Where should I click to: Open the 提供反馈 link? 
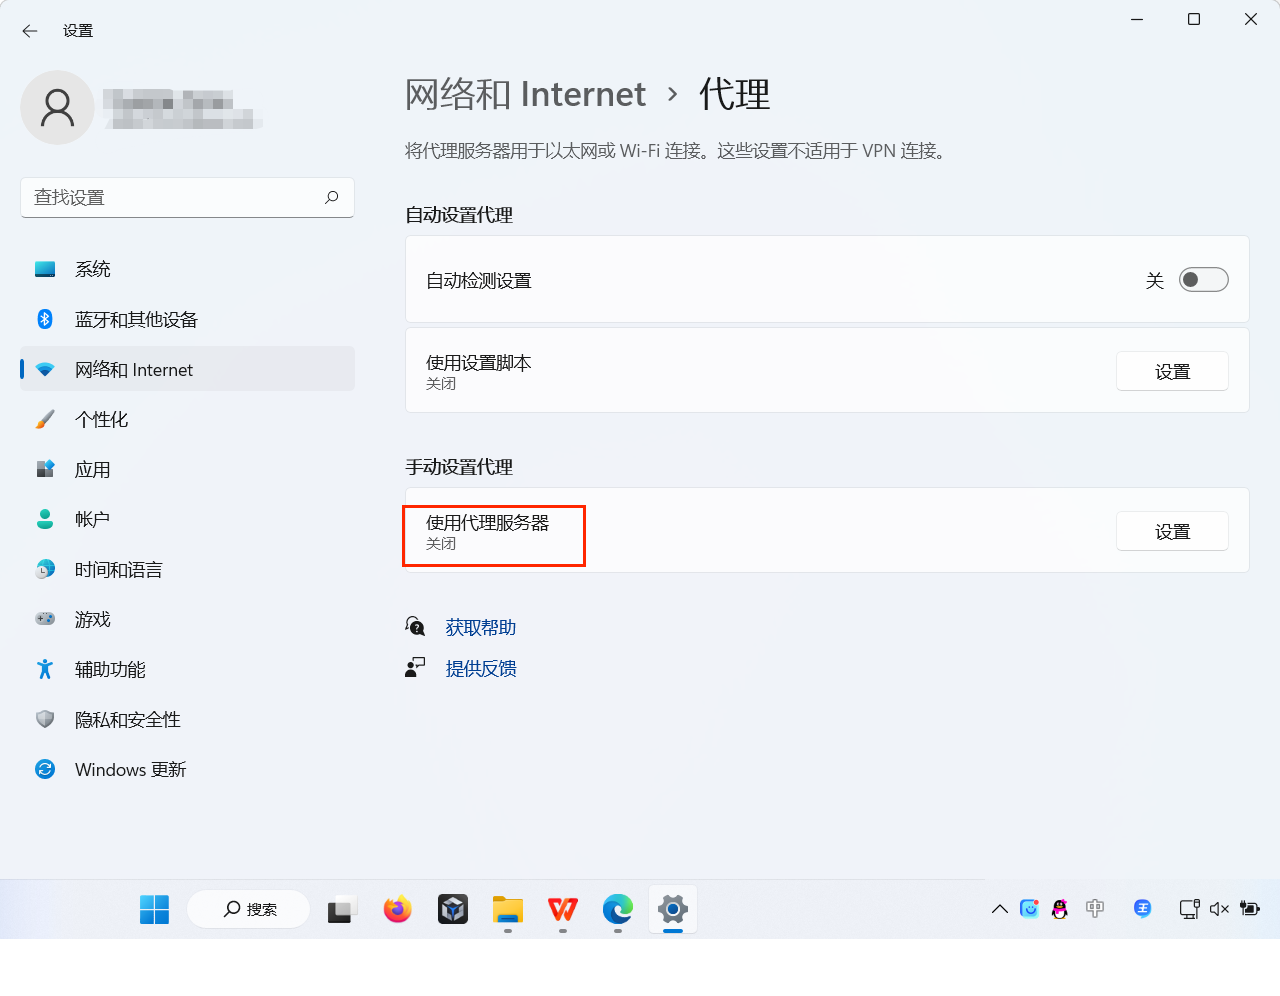coord(481,668)
